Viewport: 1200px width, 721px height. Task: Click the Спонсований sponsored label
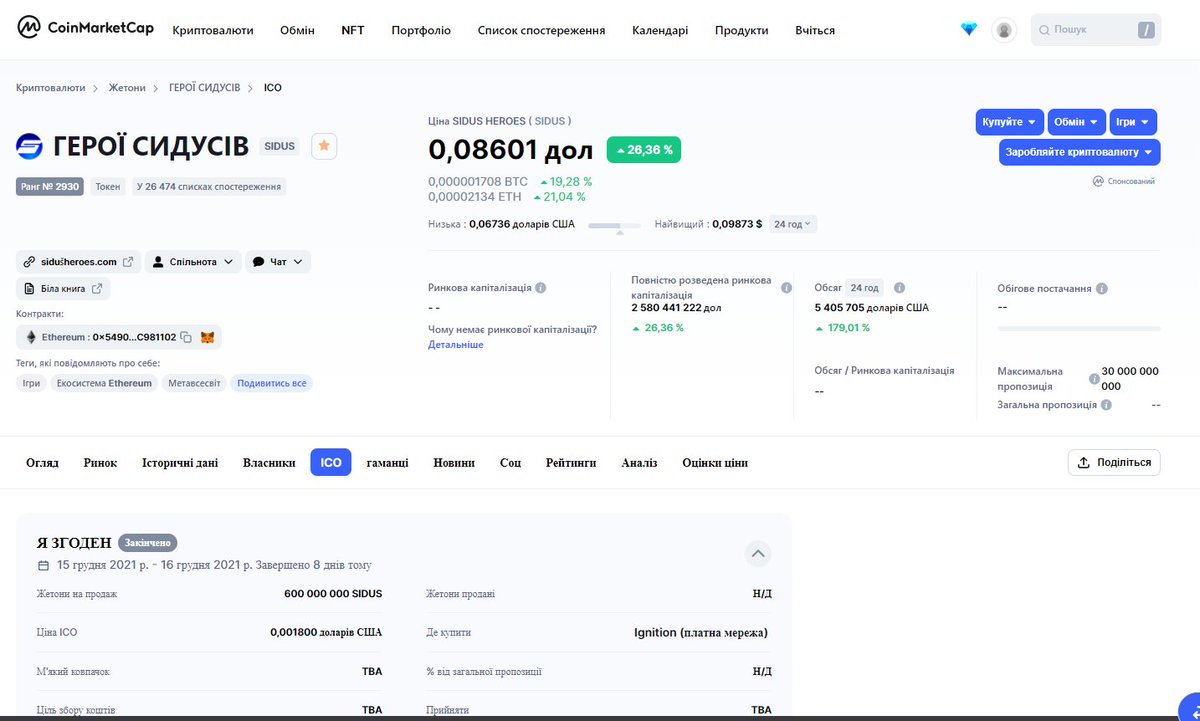click(x=1124, y=181)
